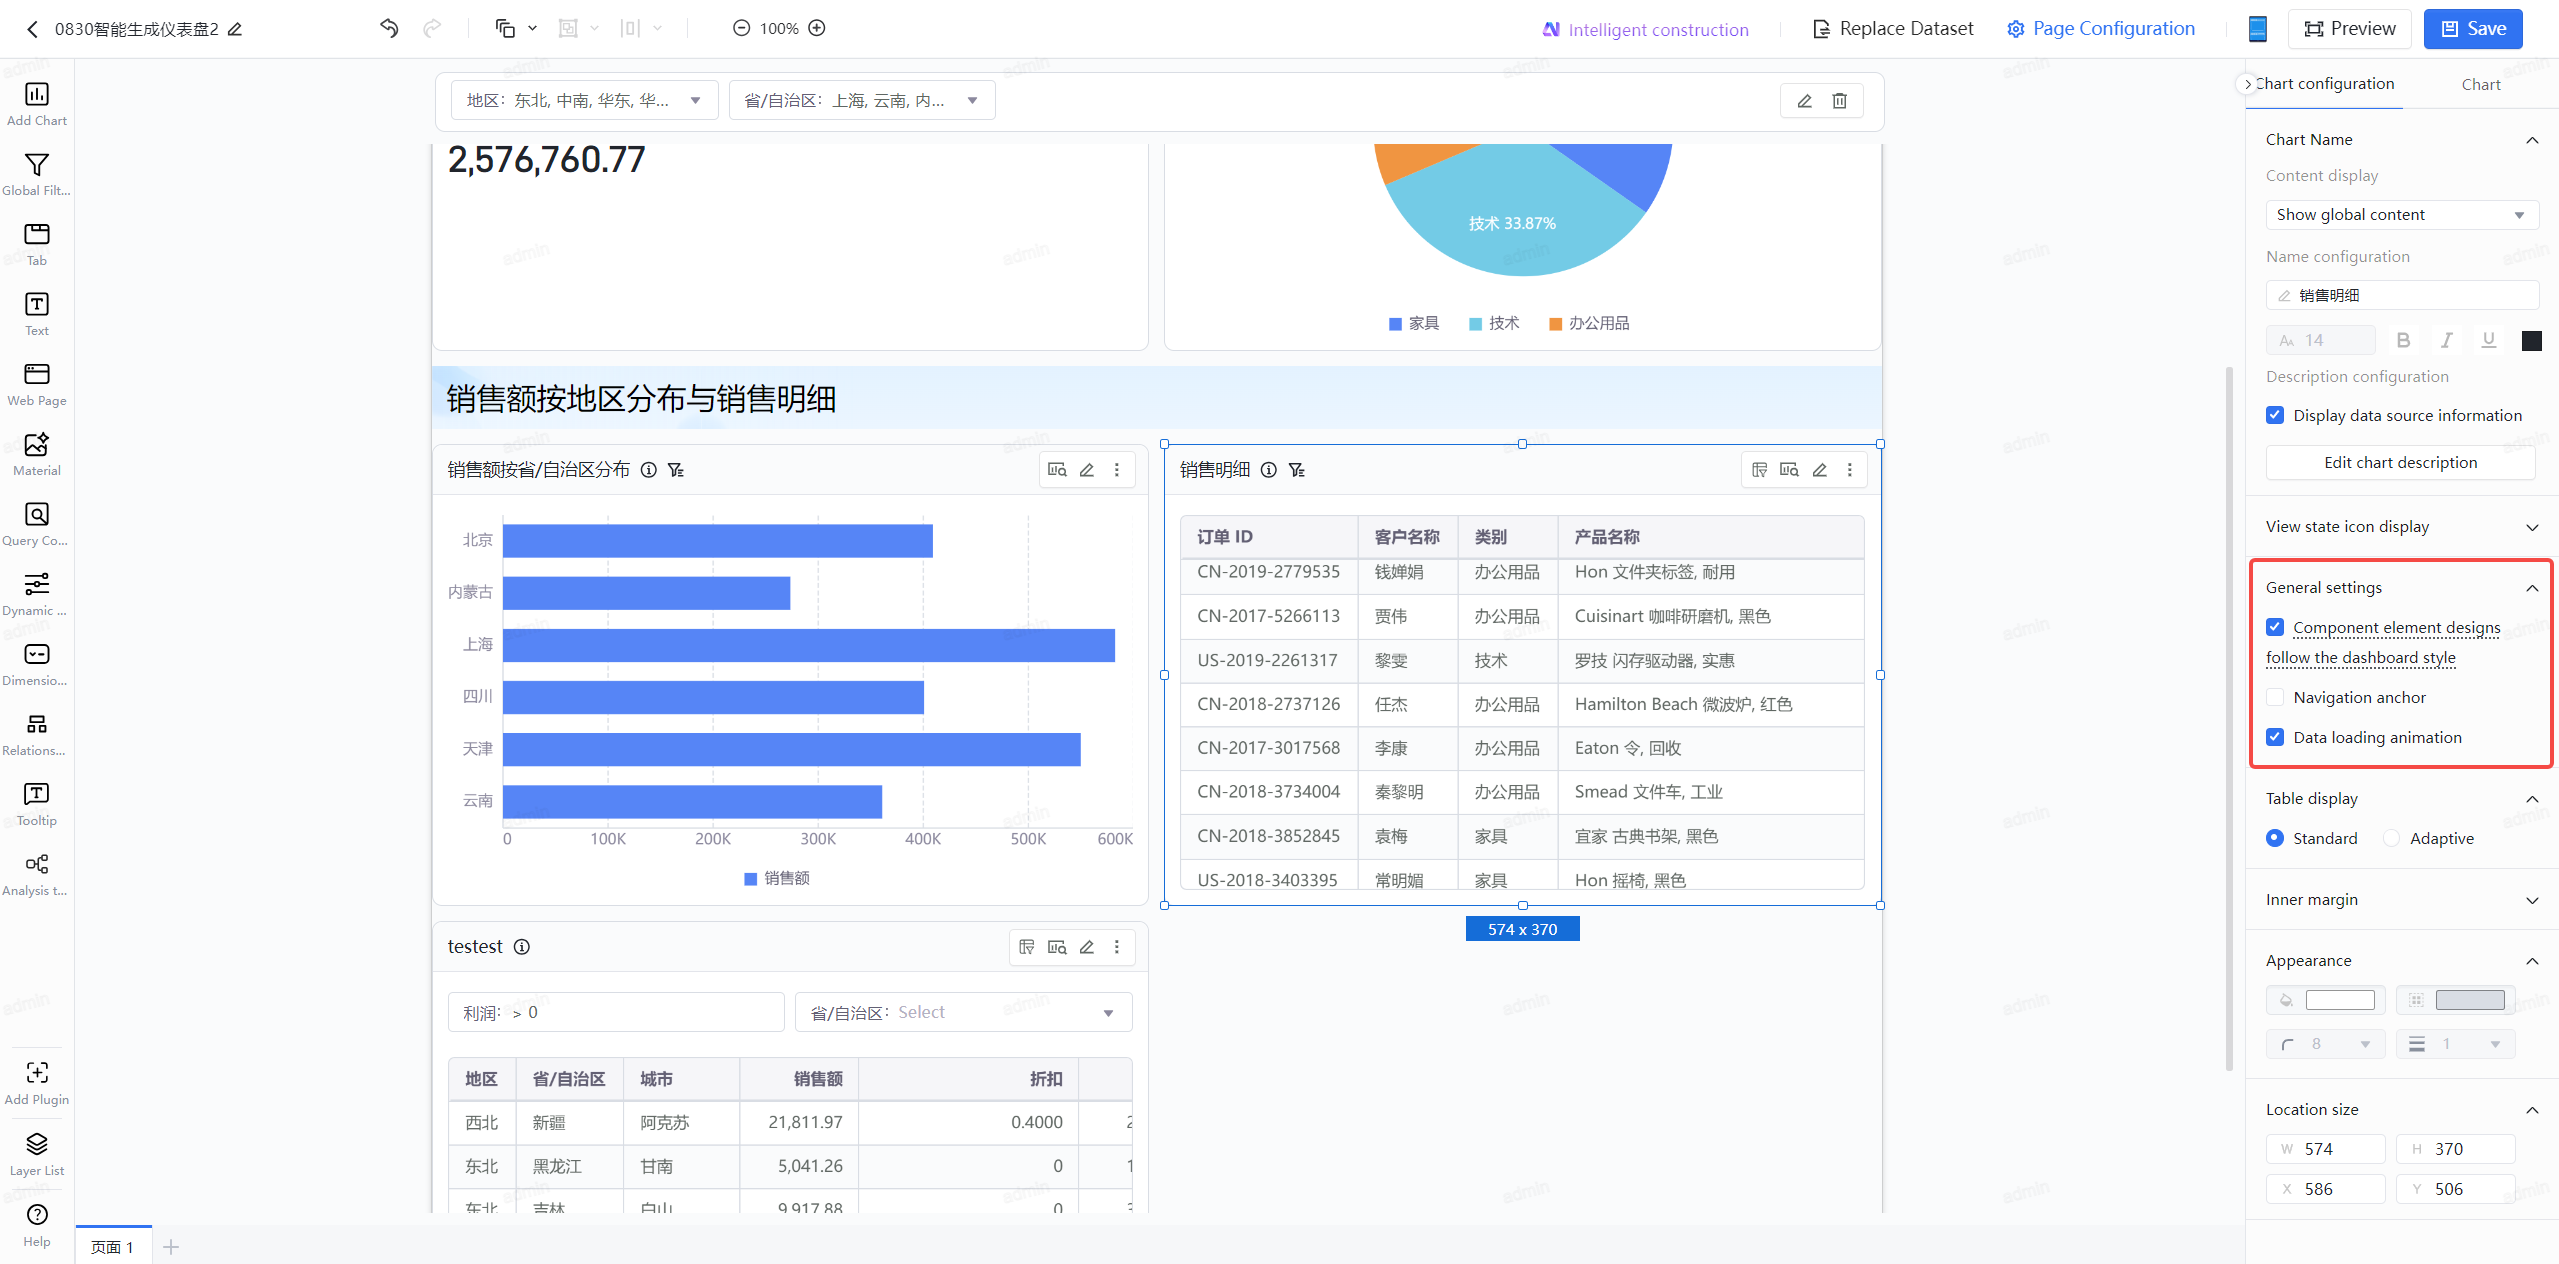Add a Query Condition component
This screenshot has height=1264, width=2559.
point(37,524)
